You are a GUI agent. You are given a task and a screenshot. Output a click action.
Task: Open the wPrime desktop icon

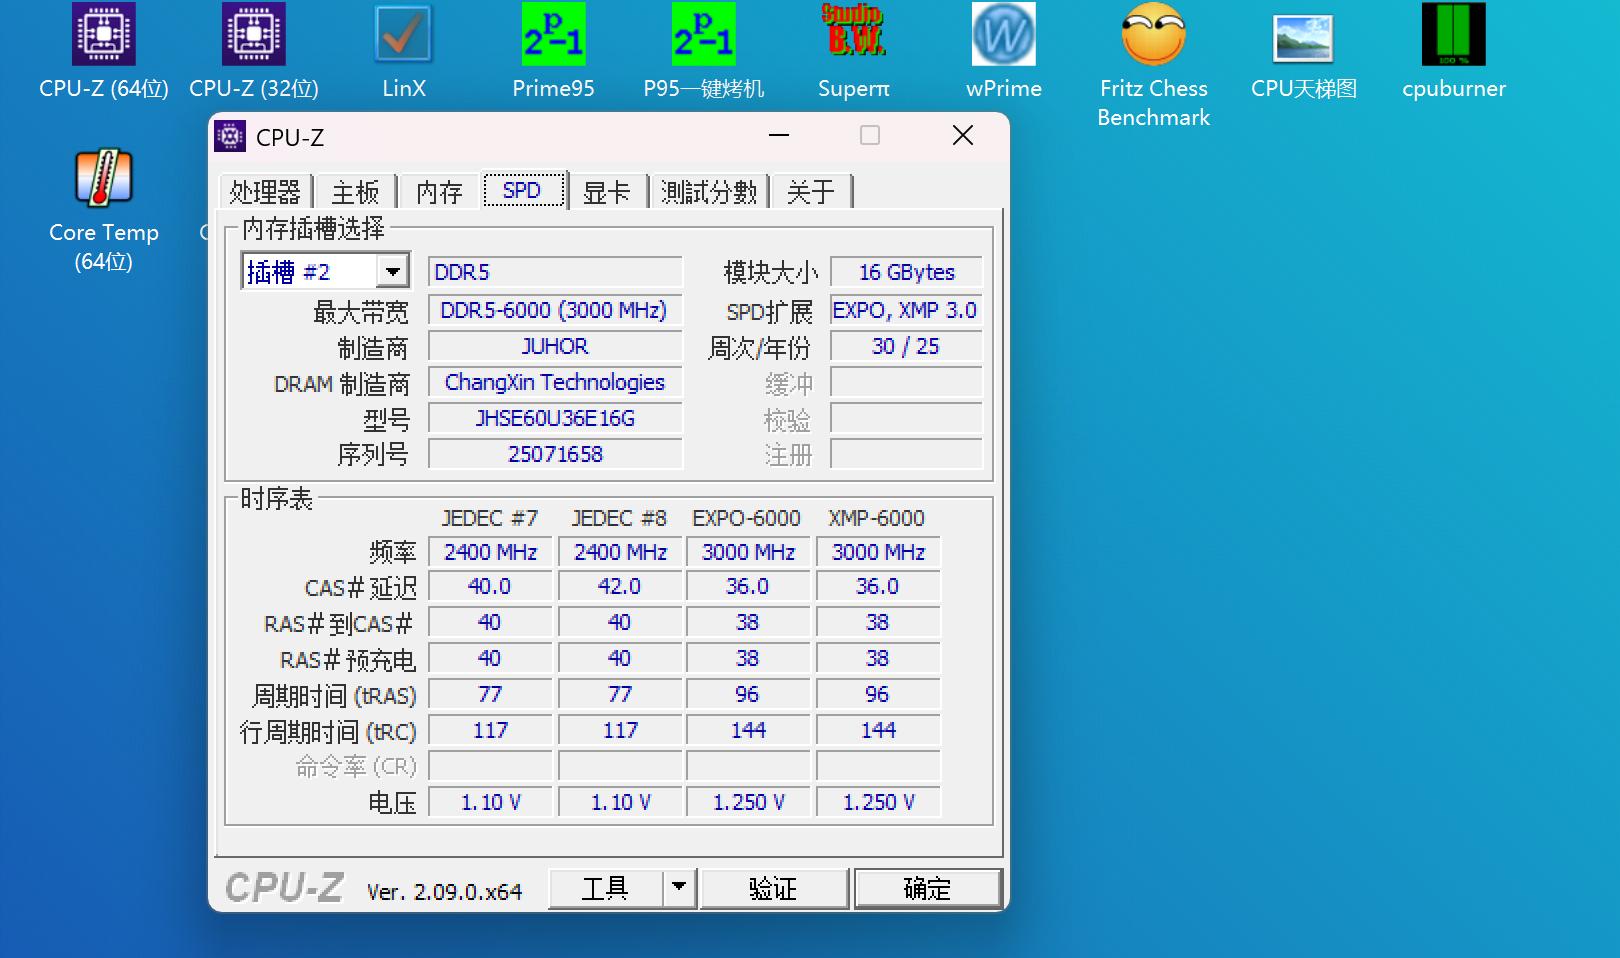tap(1004, 52)
